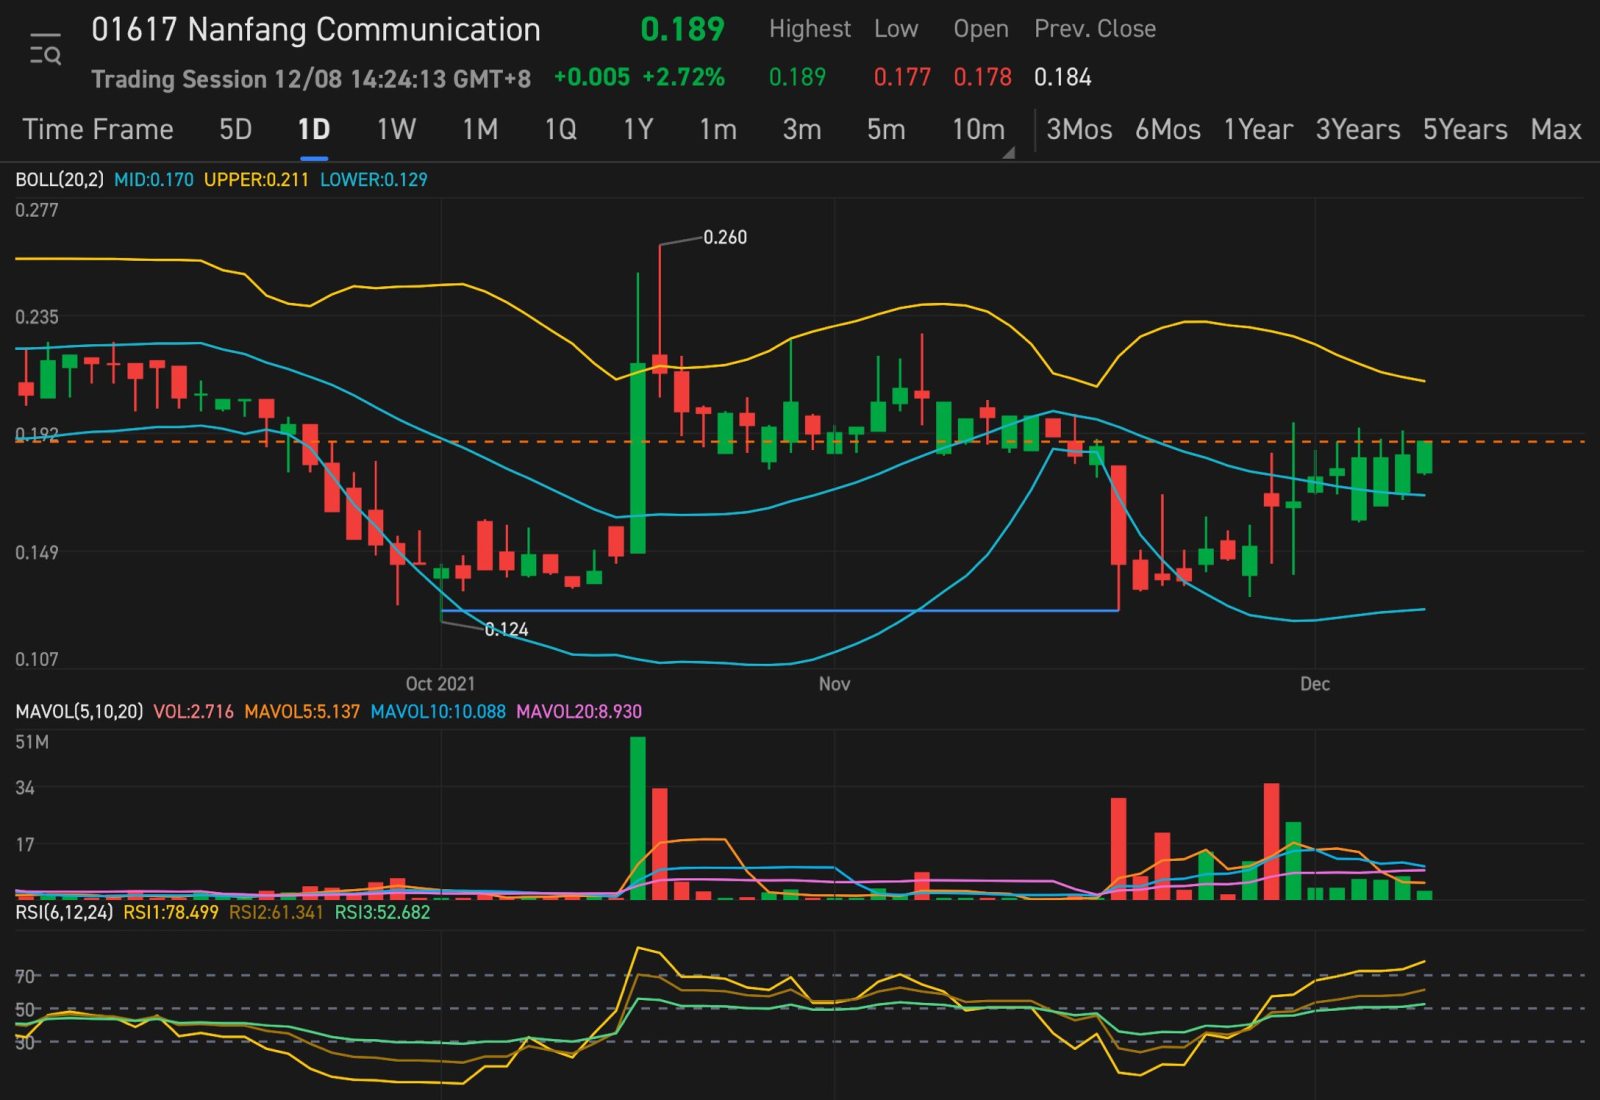Click the Nov date axis label

(x=834, y=685)
